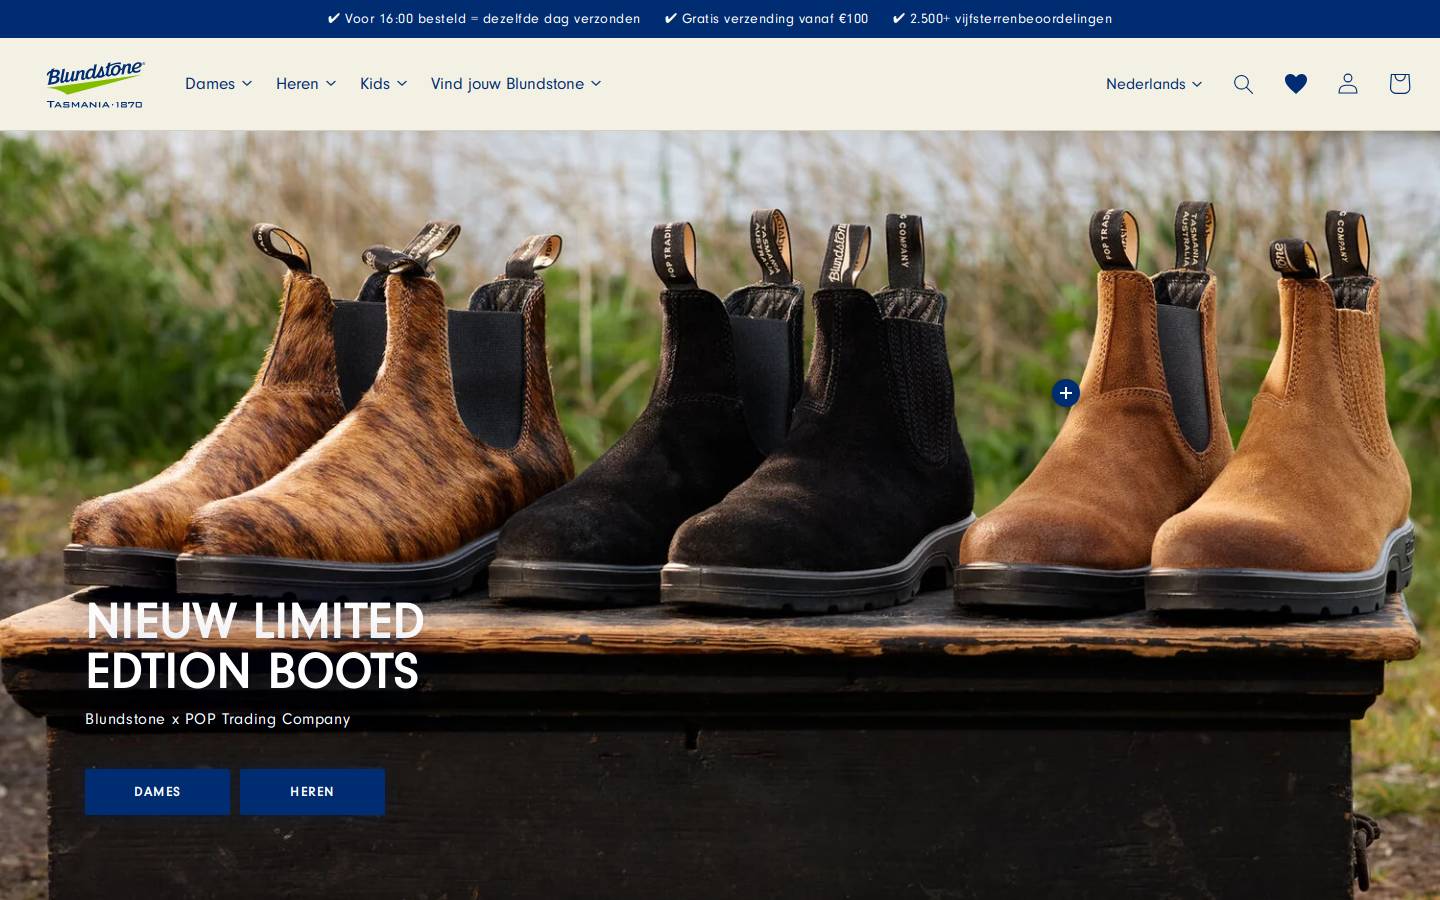
Task: Expand the Heren menu
Action: coord(306,84)
